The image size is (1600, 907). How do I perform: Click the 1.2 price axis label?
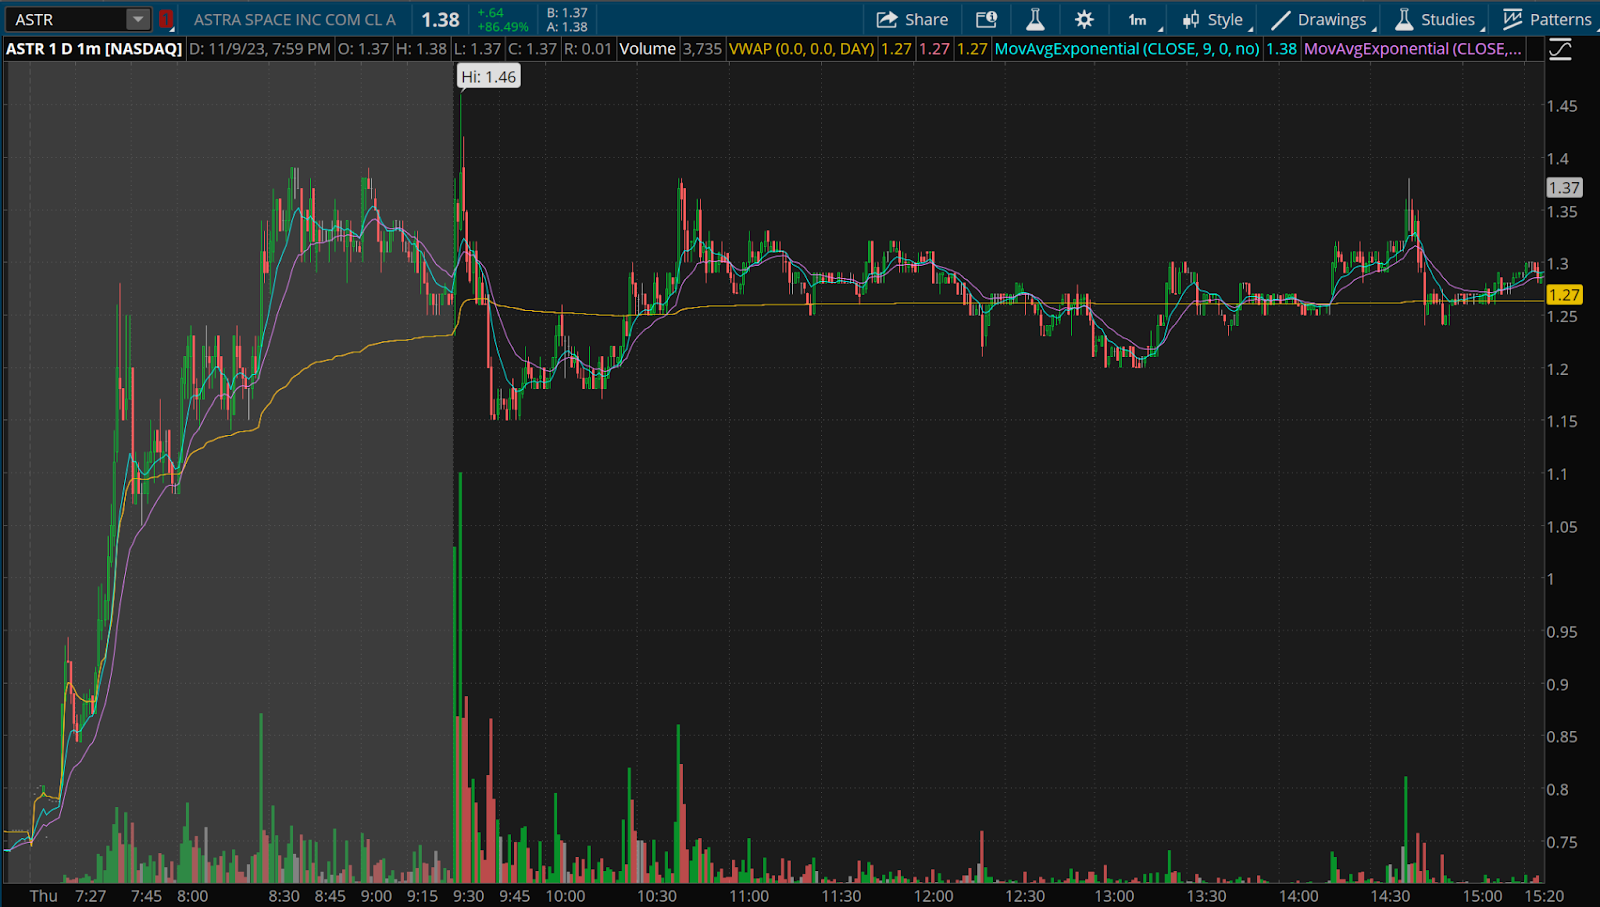1558,370
